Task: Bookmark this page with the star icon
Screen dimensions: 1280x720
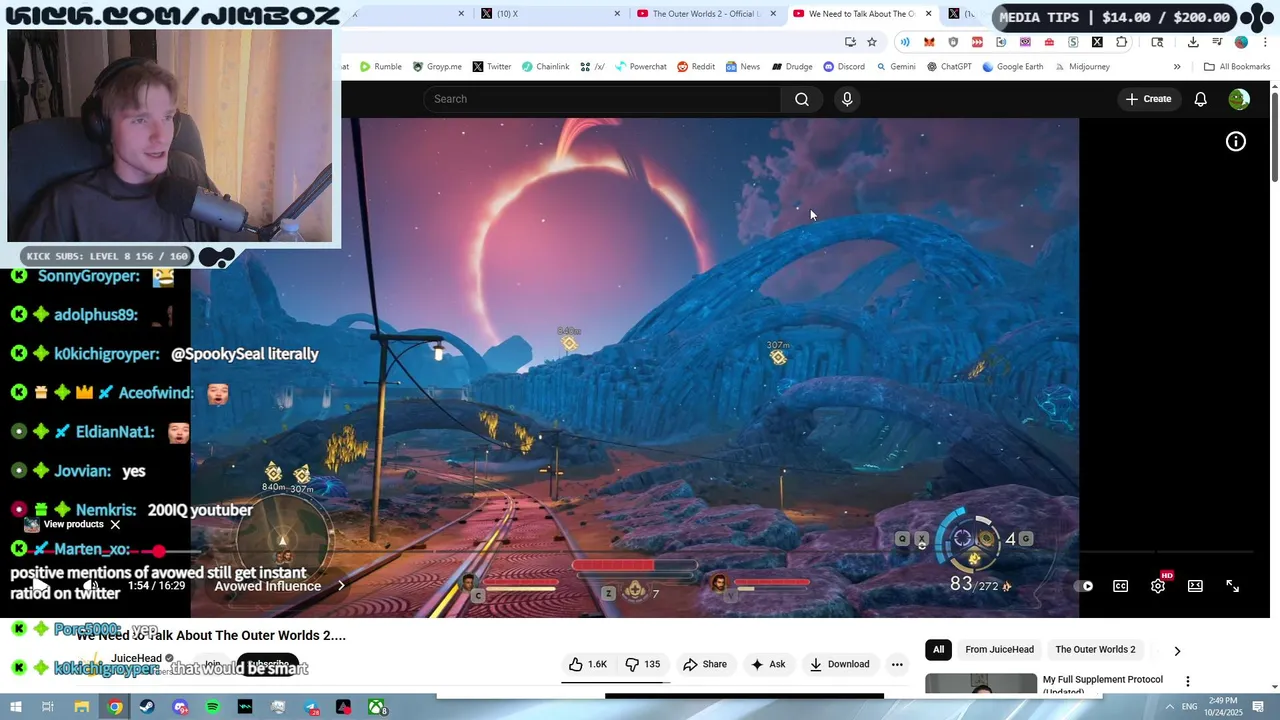Action: (872, 42)
